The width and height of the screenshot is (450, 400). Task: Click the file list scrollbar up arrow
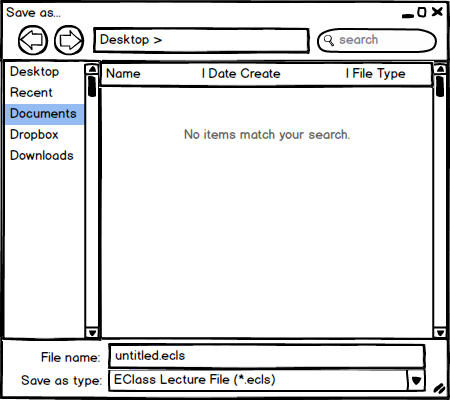pyautogui.click(x=440, y=69)
